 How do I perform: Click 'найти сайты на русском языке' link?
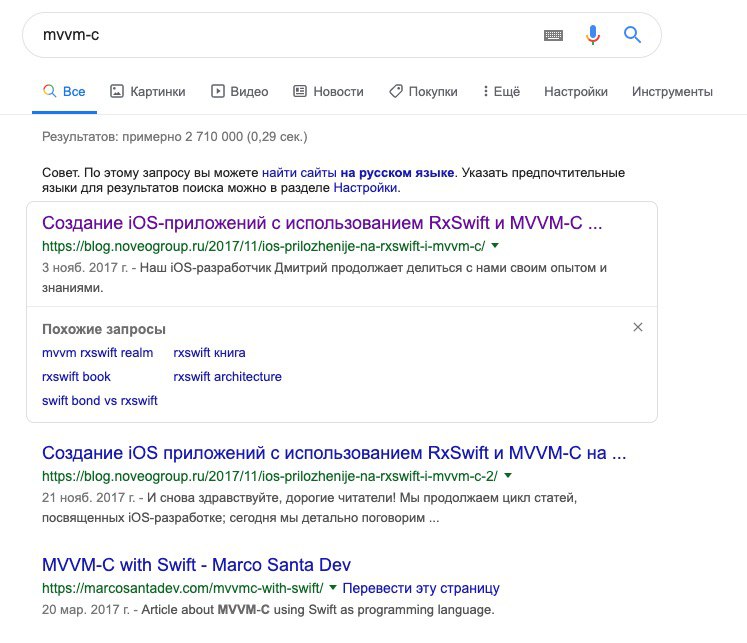[x=358, y=172]
